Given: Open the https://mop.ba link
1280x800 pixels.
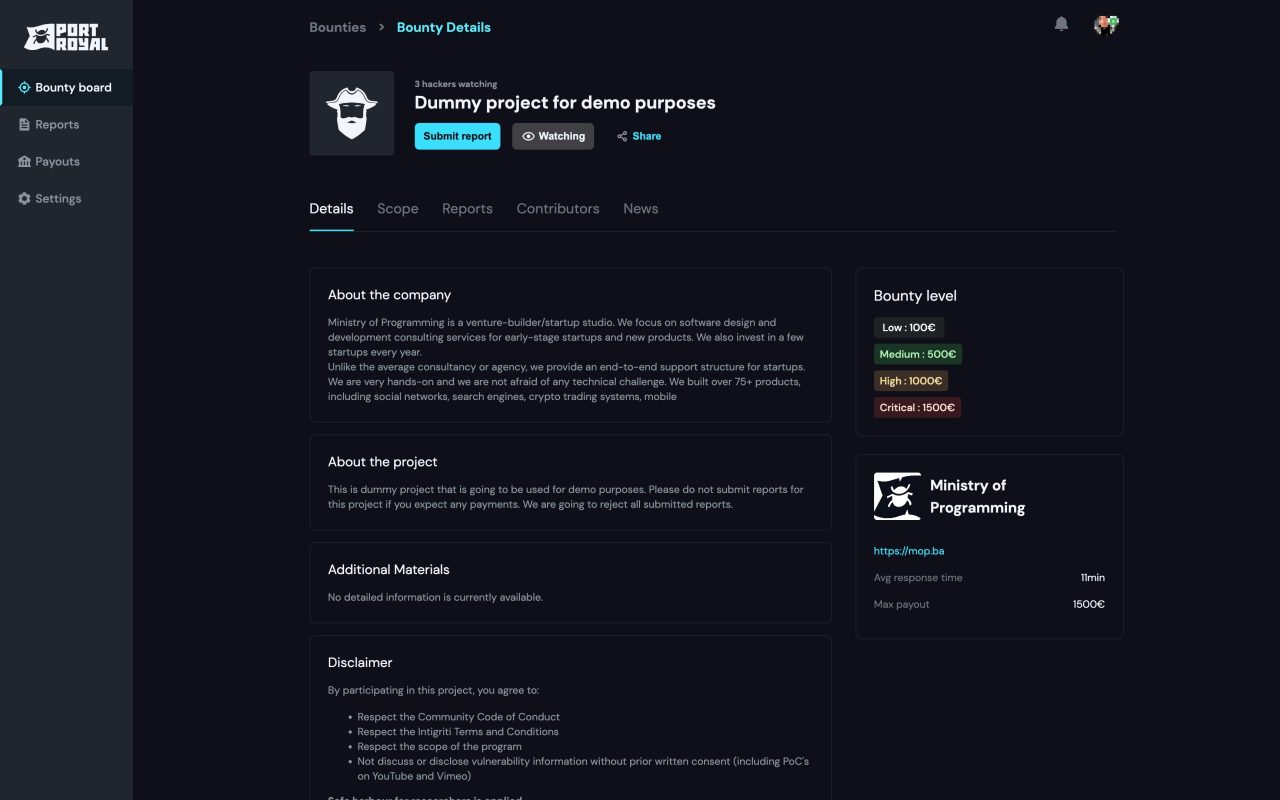Looking at the screenshot, I should point(908,551).
